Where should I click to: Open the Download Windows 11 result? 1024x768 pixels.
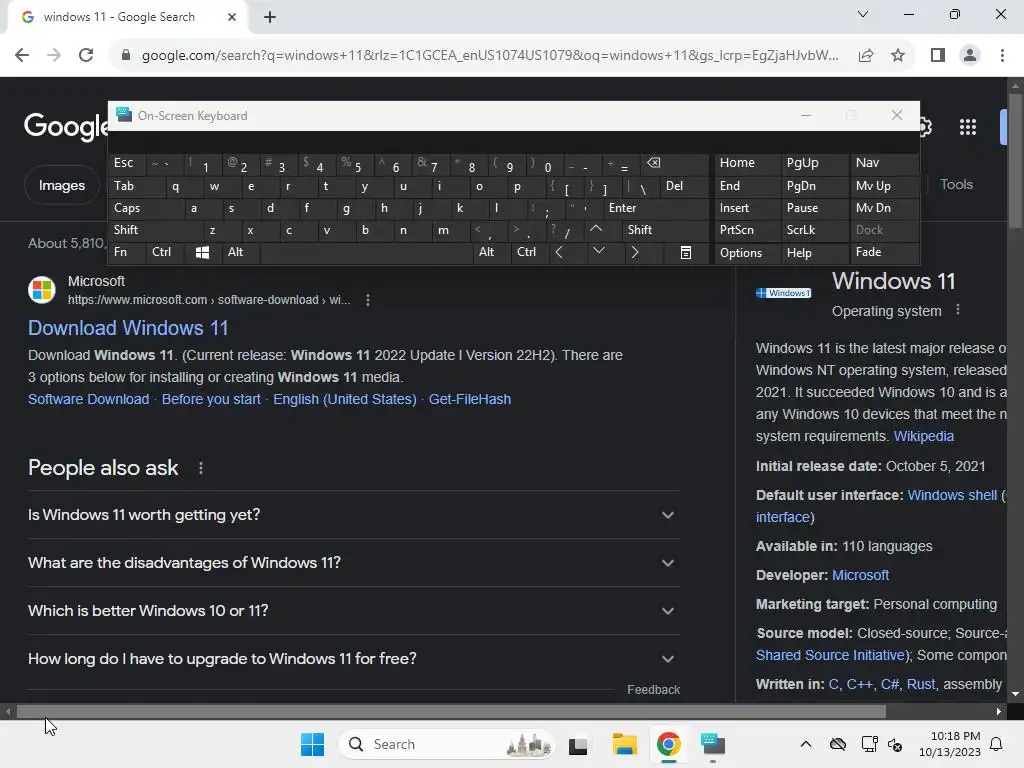click(x=128, y=328)
